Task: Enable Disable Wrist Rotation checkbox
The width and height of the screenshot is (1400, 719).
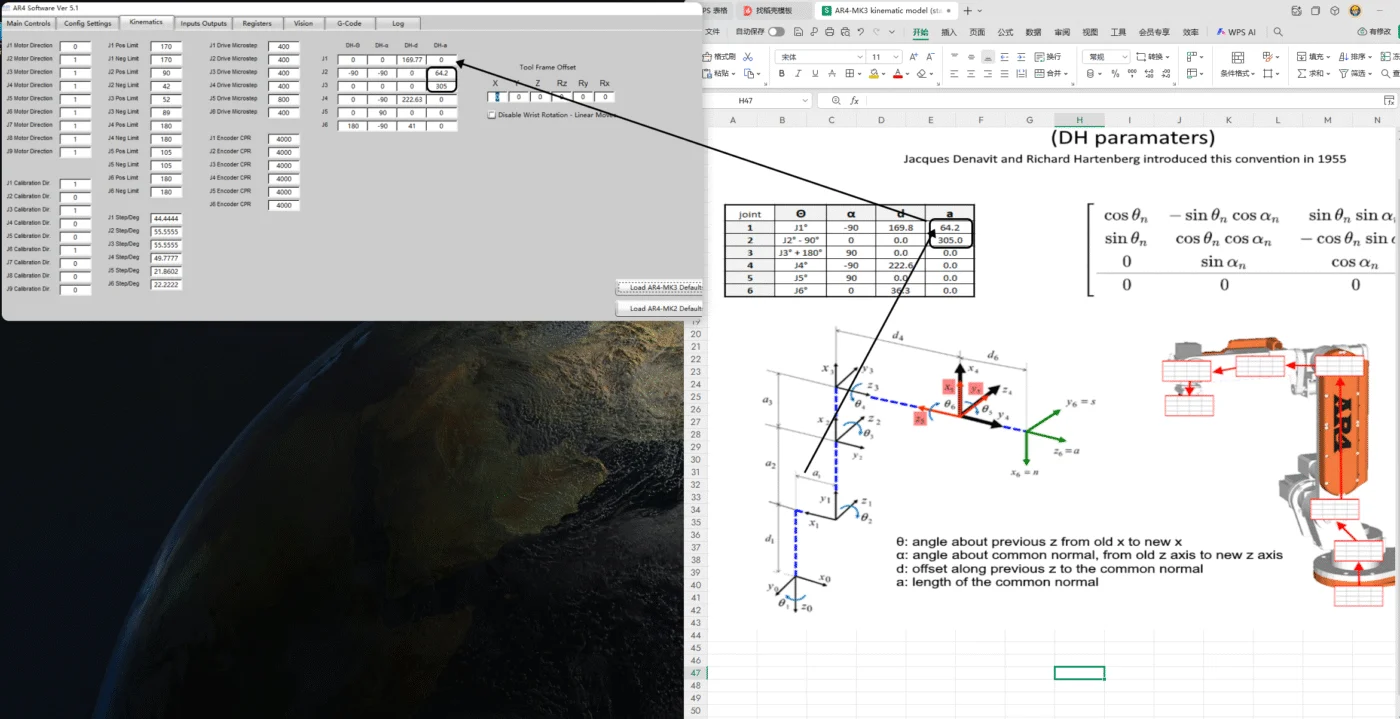Action: click(x=491, y=115)
